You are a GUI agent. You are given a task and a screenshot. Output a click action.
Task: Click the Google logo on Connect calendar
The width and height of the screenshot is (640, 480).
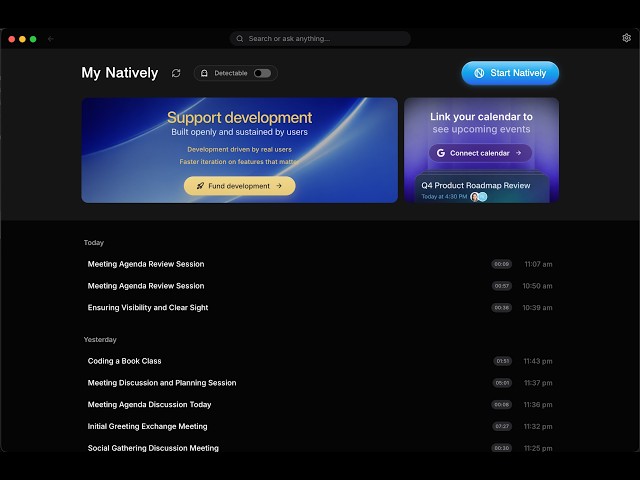(441, 153)
